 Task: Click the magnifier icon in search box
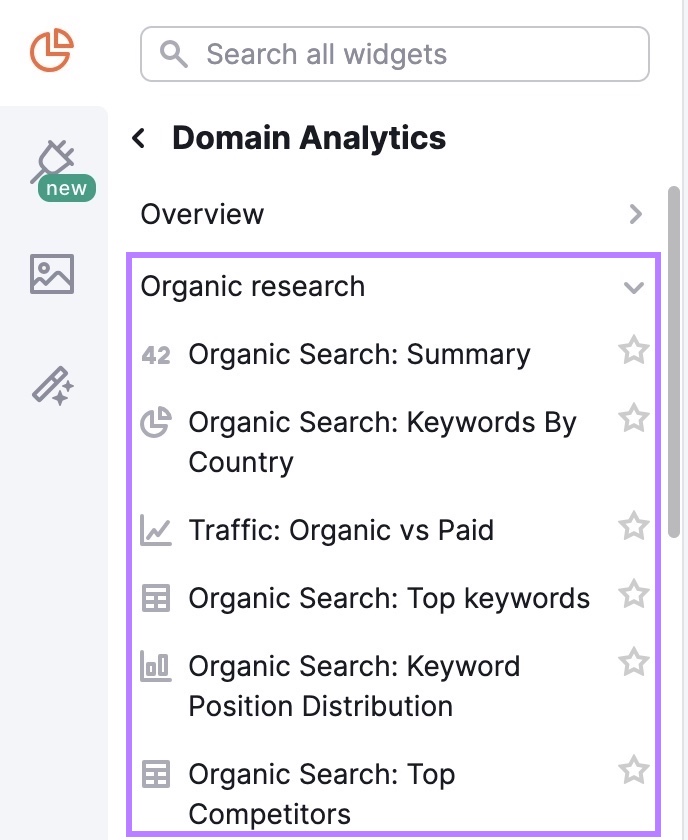coord(174,54)
